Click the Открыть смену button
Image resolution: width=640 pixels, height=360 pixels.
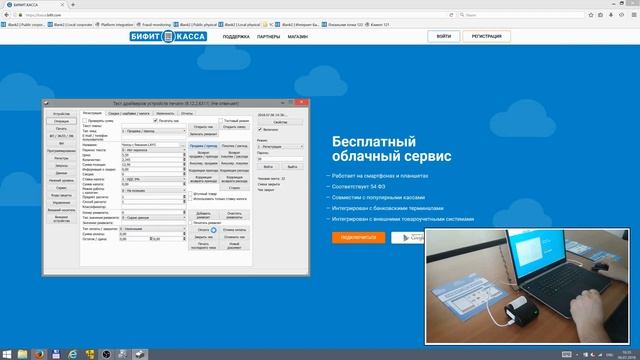(235, 127)
